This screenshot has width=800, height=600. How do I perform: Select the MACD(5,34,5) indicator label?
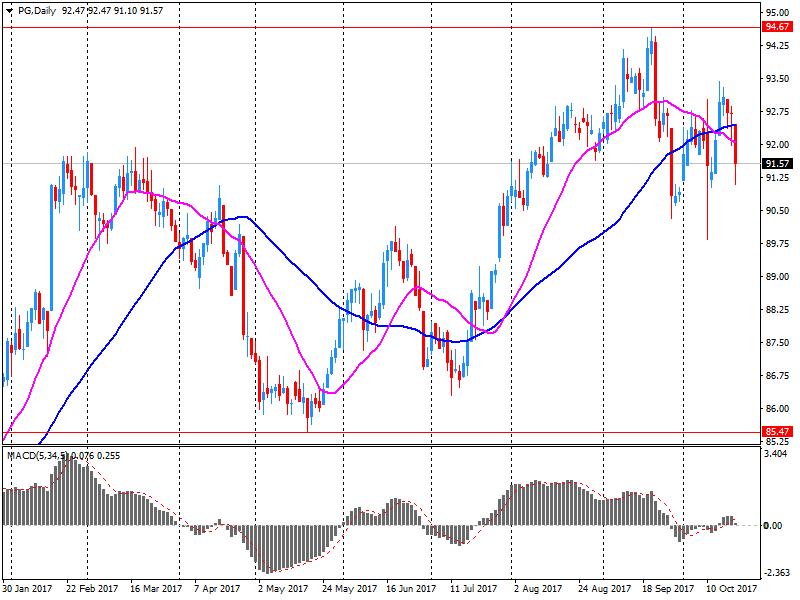click(37, 456)
